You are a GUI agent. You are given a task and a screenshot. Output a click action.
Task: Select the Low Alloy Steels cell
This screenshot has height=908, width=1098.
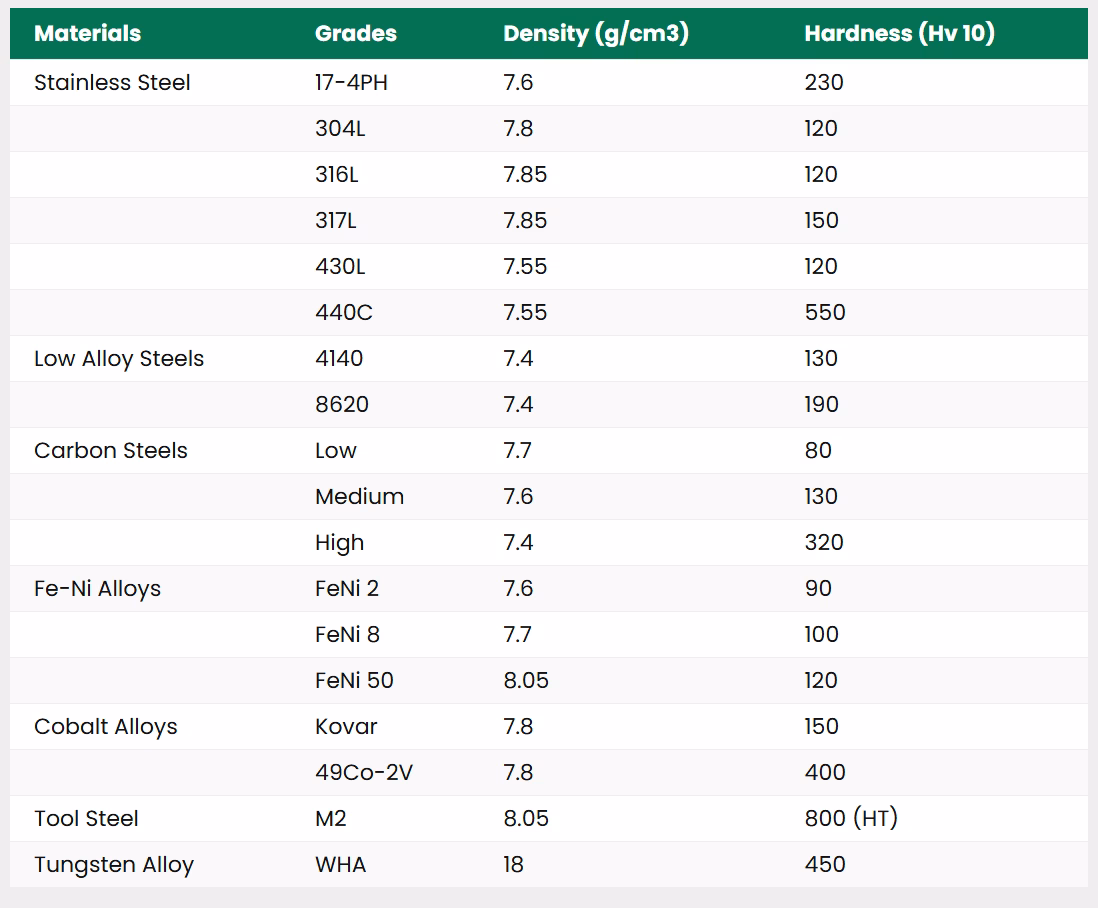click(x=119, y=359)
